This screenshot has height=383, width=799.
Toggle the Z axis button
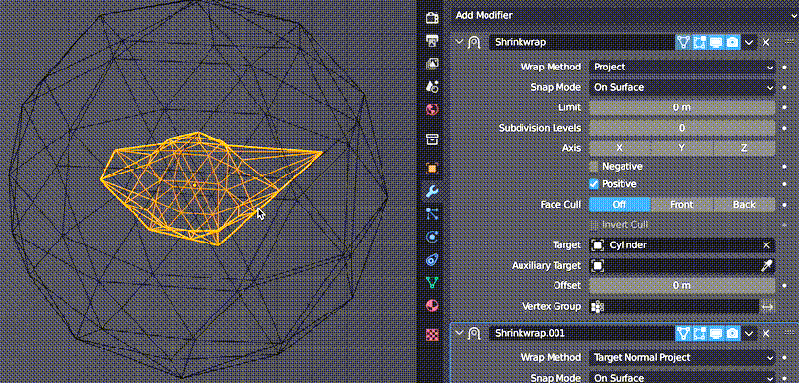[x=744, y=148]
